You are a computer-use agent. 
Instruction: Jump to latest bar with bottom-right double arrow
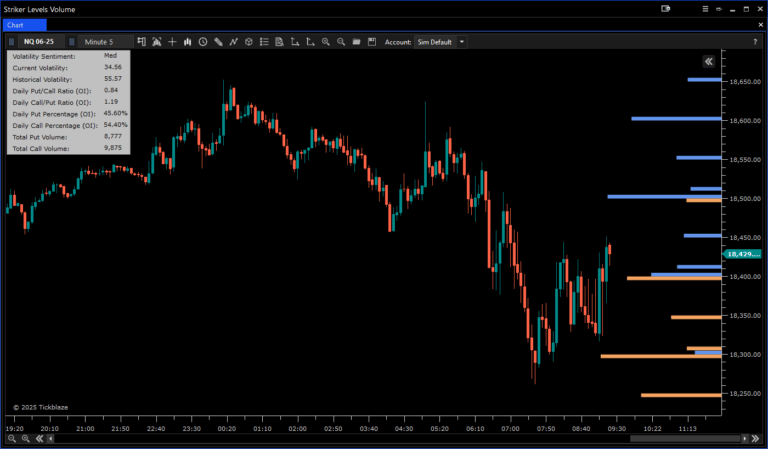[x=757, y=438]
